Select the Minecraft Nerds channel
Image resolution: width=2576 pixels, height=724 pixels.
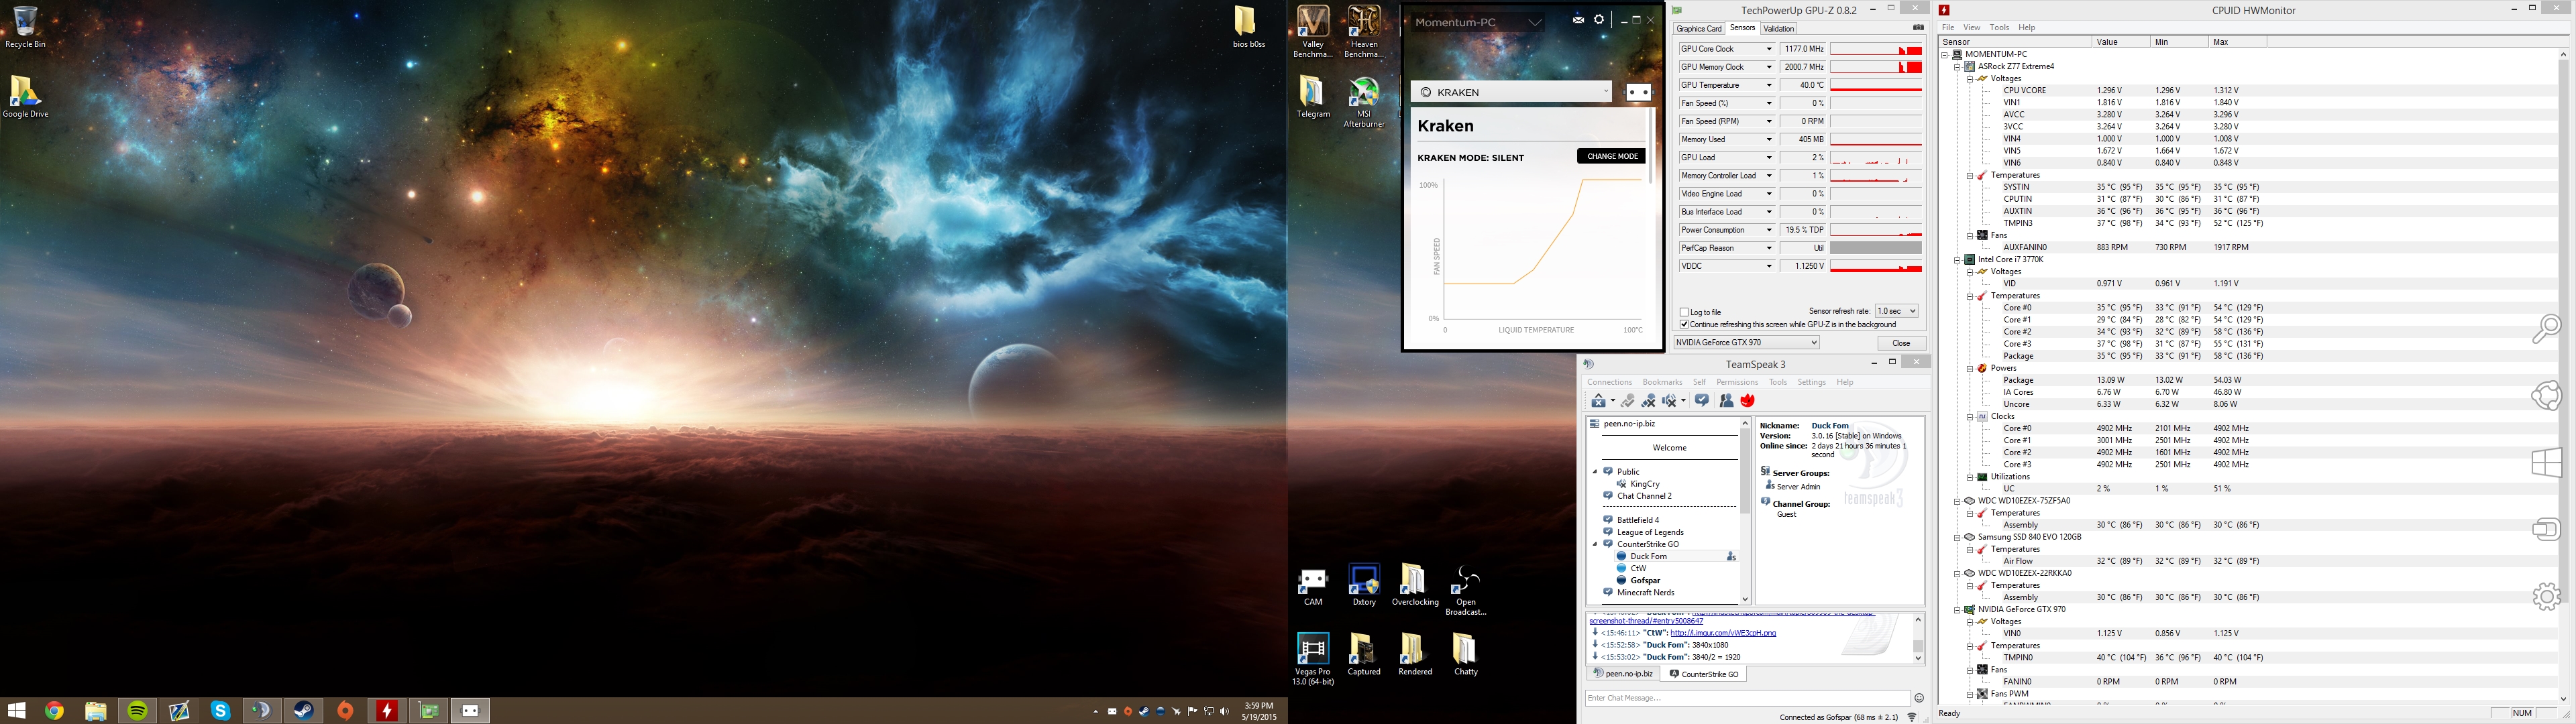pyautogui.click(x=1645, y=593)
